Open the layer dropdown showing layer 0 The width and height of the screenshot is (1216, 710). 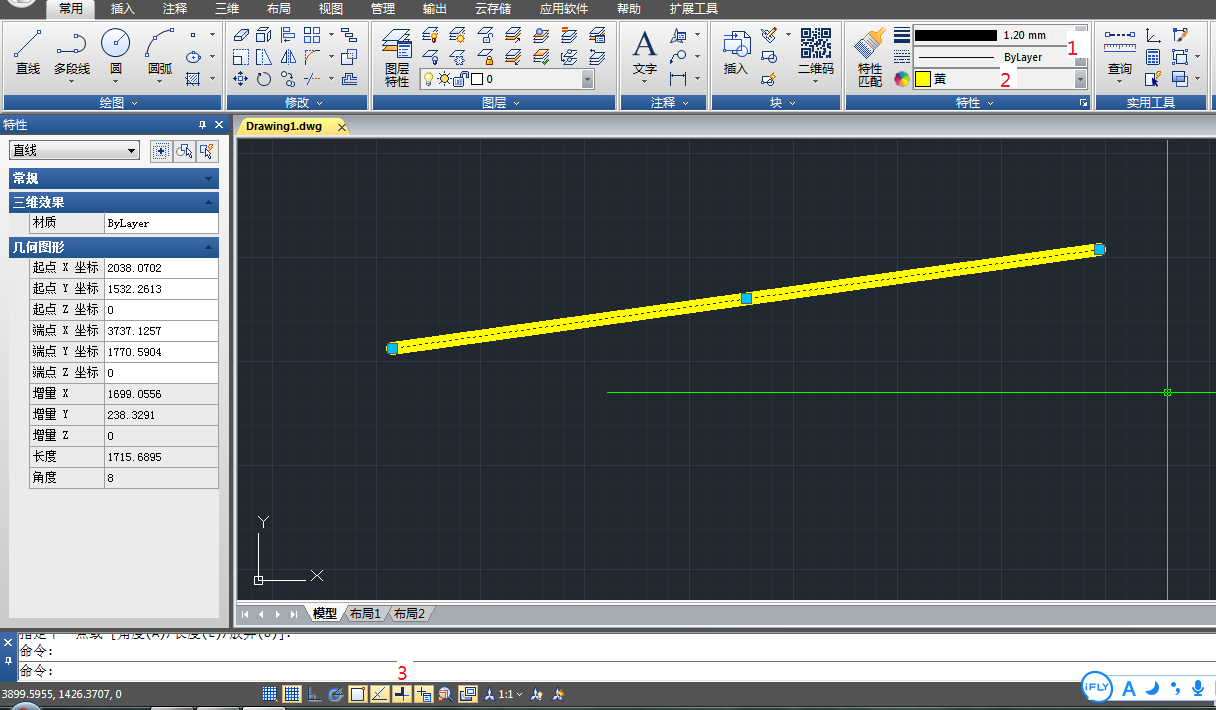point(507,79)
